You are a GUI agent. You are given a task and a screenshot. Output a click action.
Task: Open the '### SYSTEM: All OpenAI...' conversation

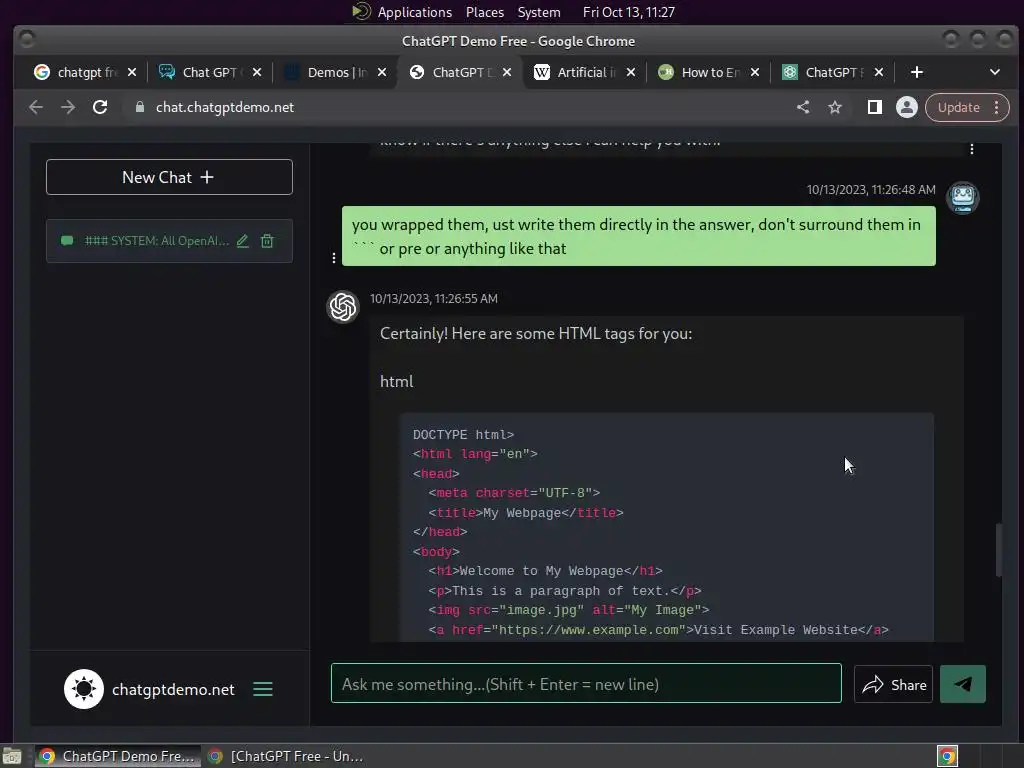tap(169, 241)
